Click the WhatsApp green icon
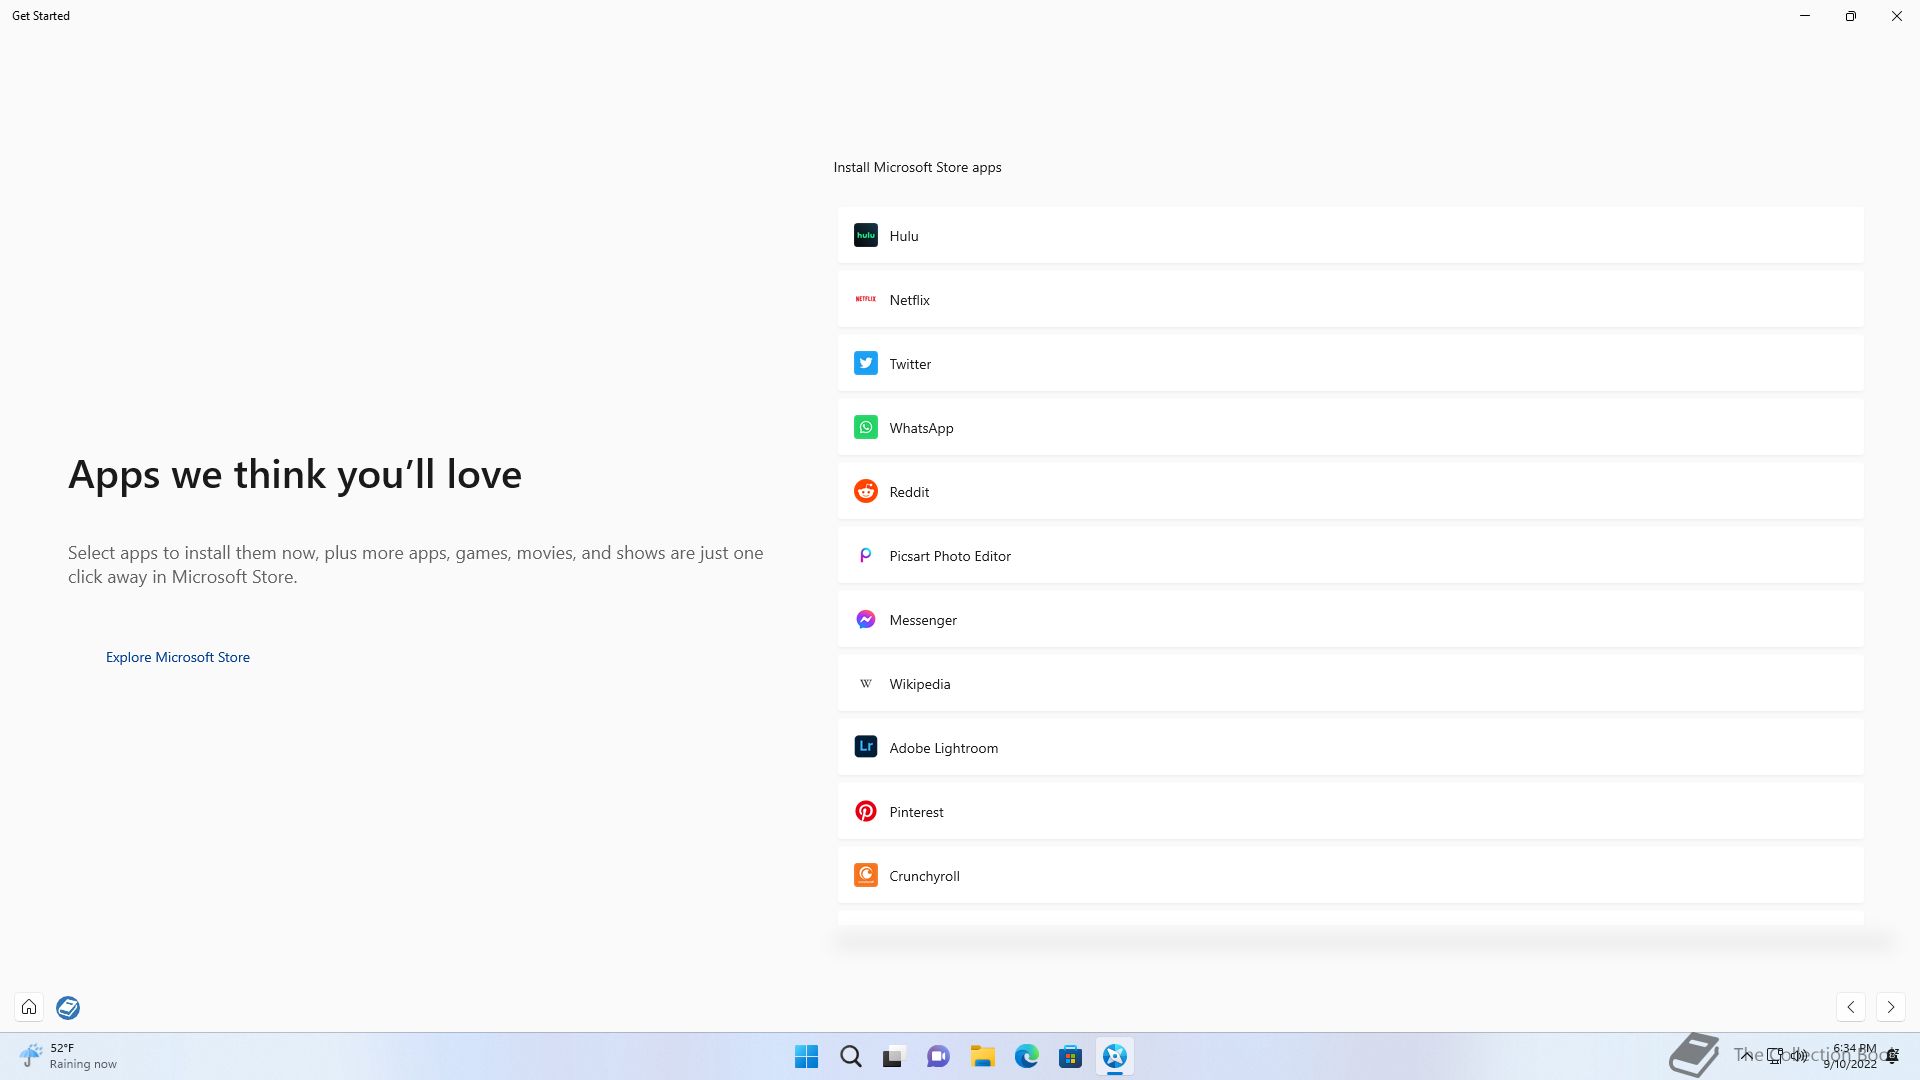 click(865, 427)
